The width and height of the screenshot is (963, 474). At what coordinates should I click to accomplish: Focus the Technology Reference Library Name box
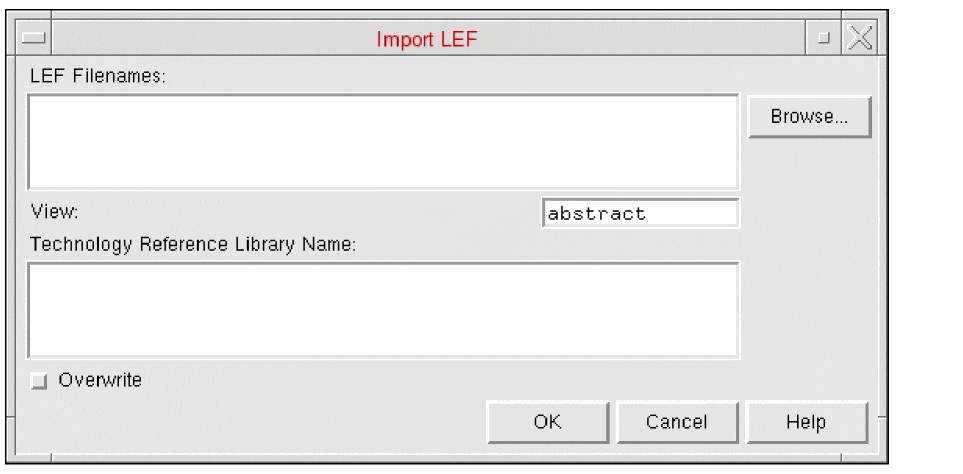[x=382, y=309]
